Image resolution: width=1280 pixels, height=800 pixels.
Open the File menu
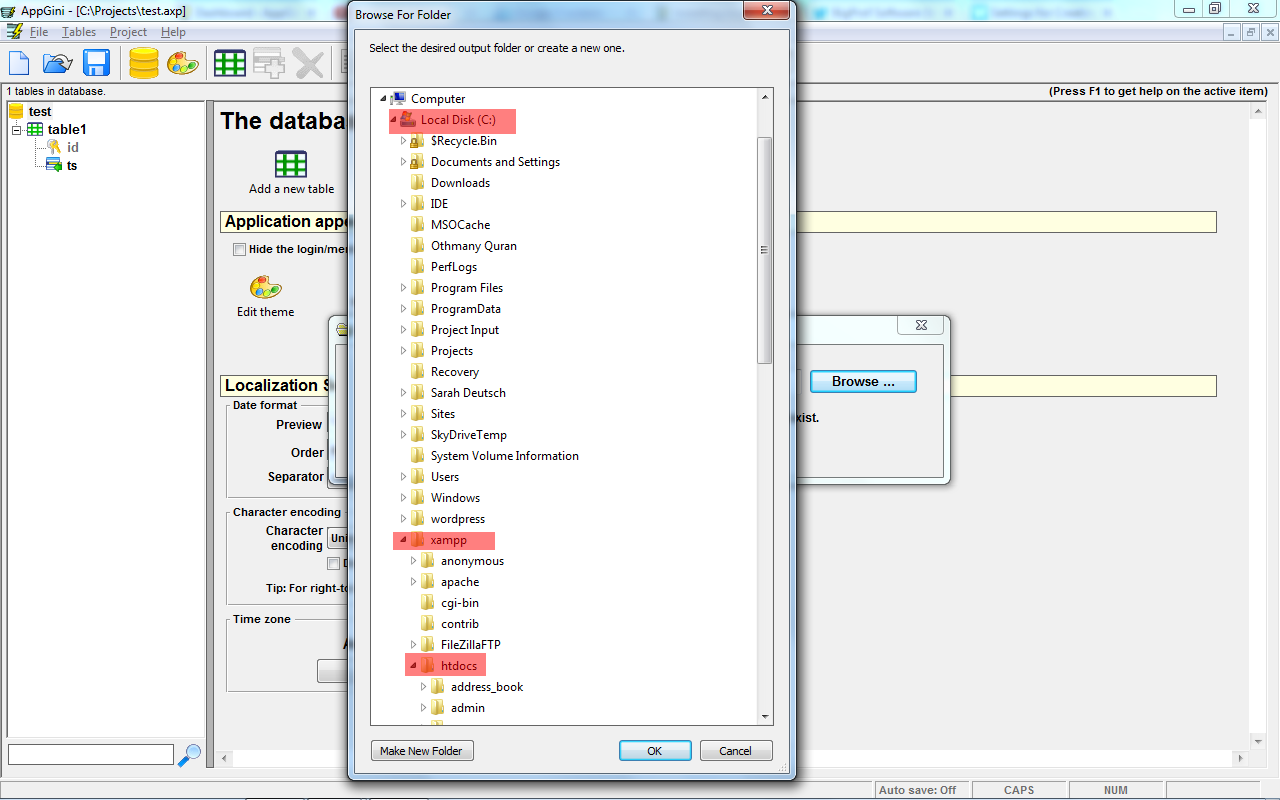[39, 32]
